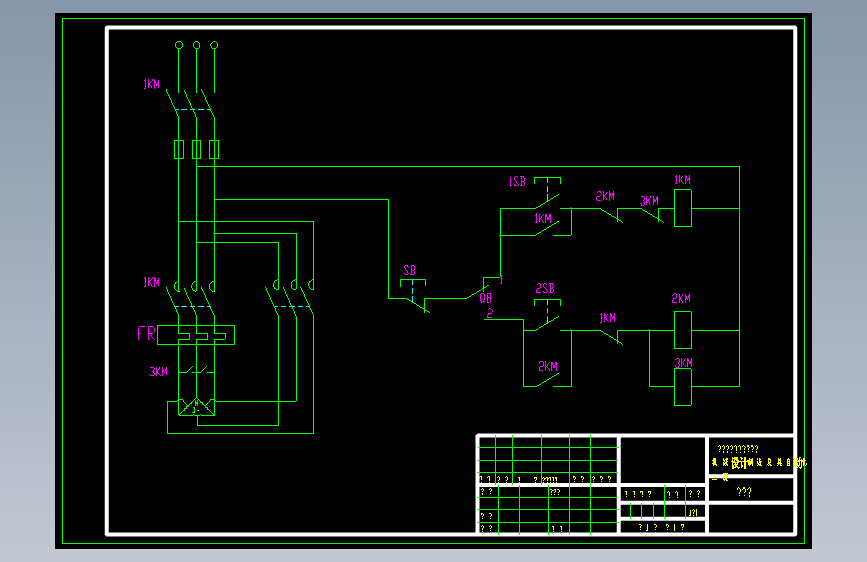Image resolution: width=867 pixels, height=562 pixels.
Task: Click the motor winding symbol at bottom
Action: (196, 408)
